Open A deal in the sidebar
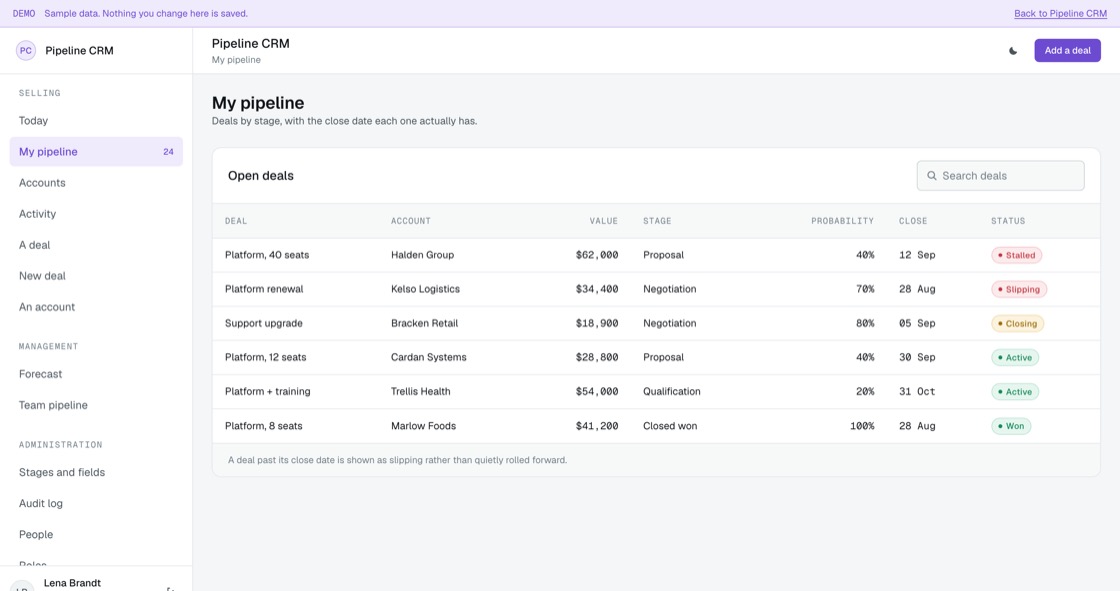This screenshot has width=1120, height=591. (x=96, y=245)
